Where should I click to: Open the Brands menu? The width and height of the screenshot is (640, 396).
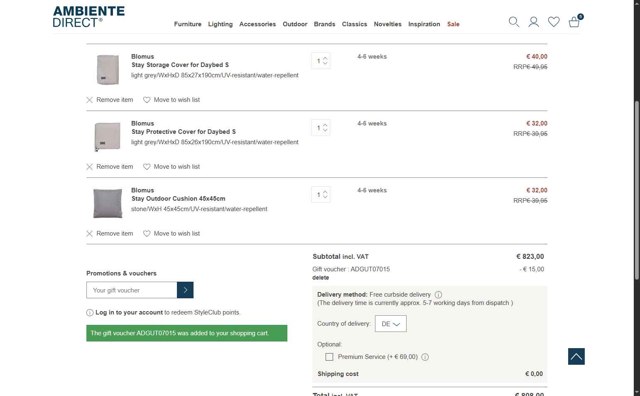(324, 24)
